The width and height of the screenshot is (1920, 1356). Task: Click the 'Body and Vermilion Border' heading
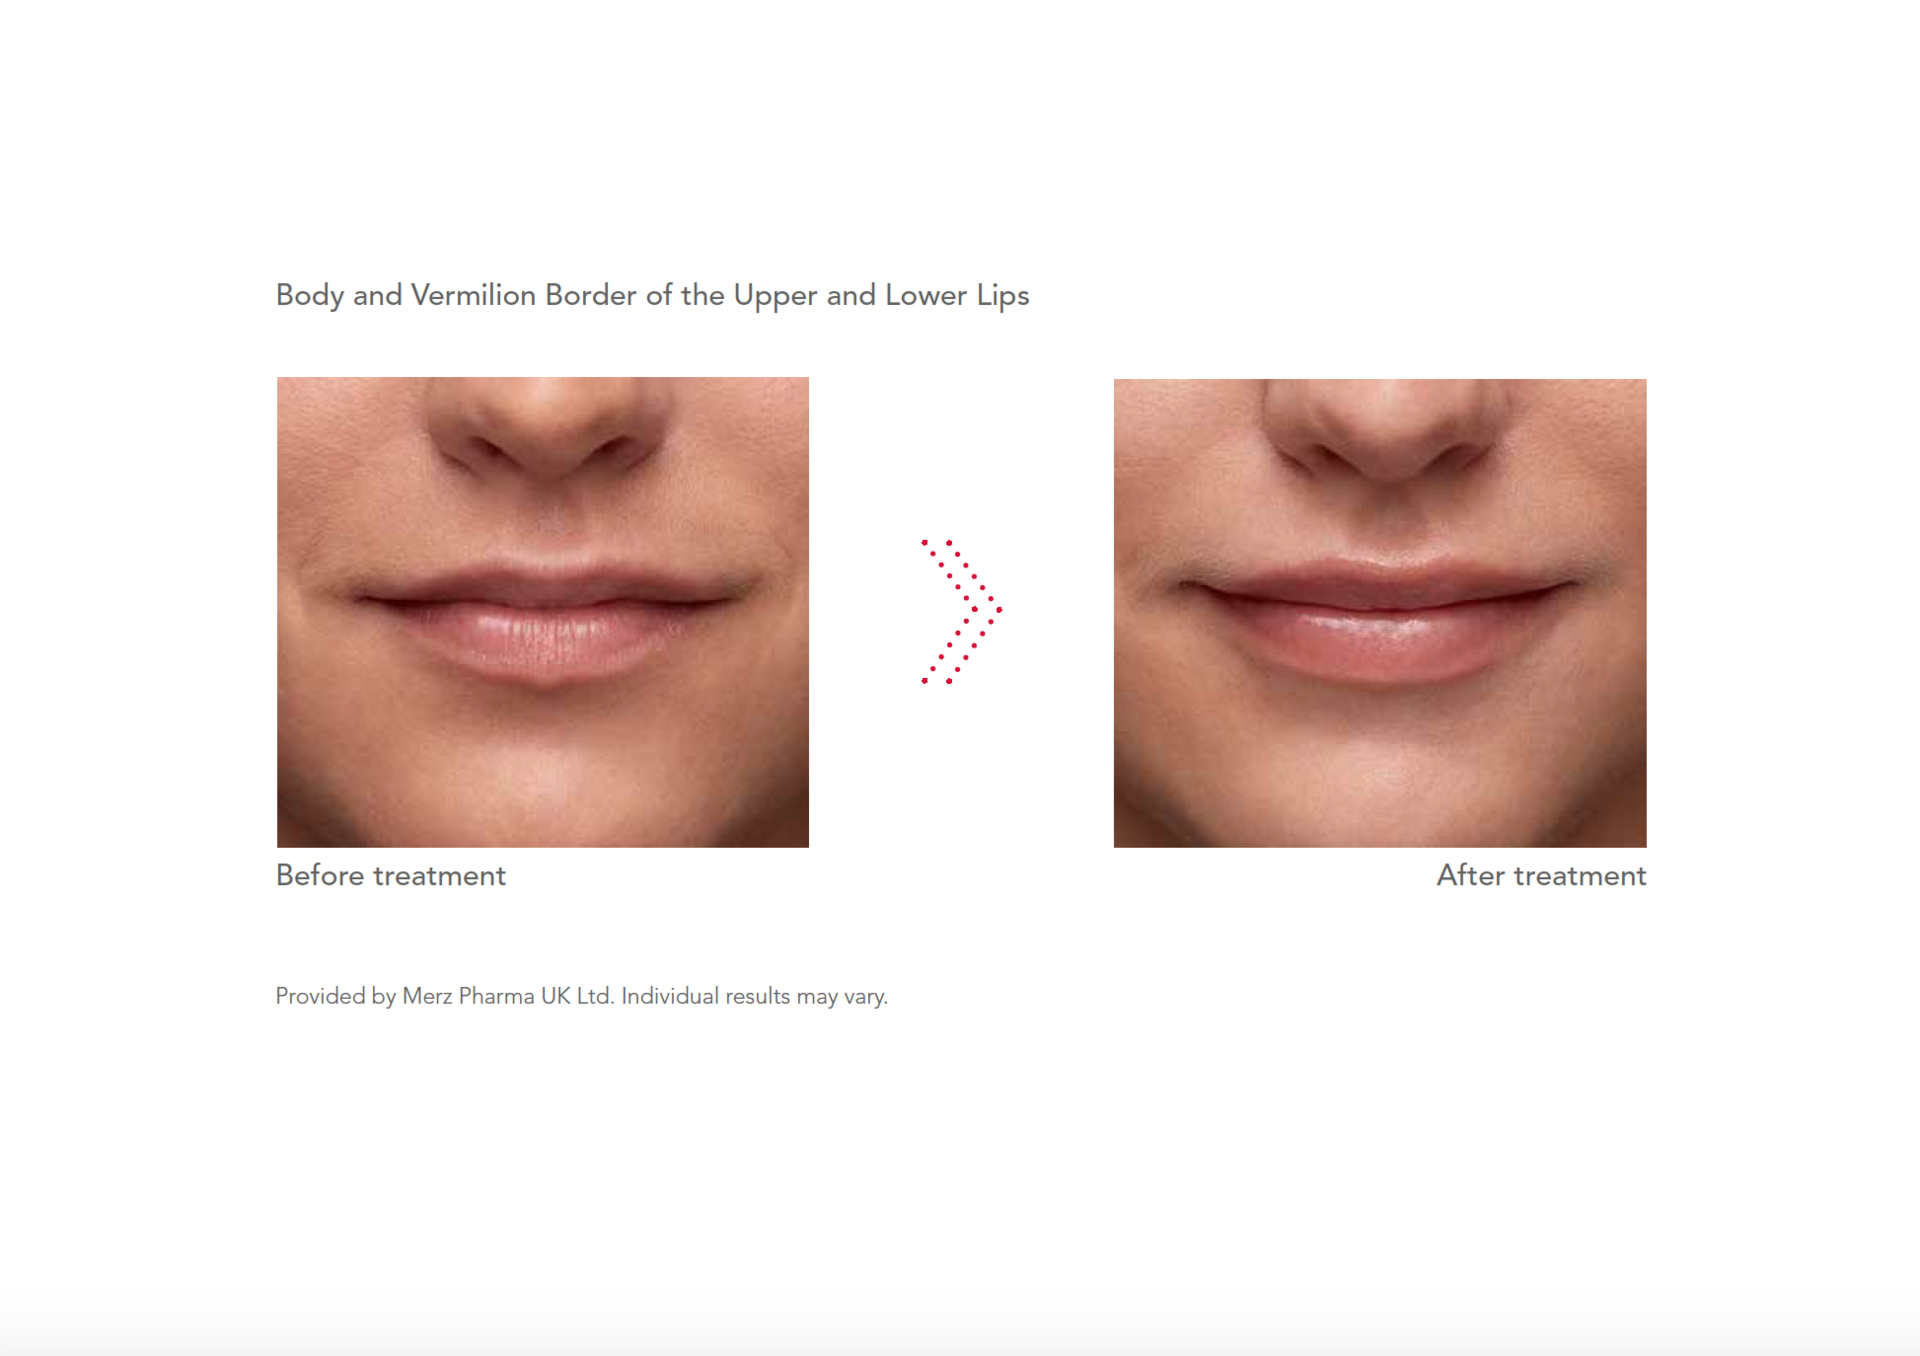[652, 296]
